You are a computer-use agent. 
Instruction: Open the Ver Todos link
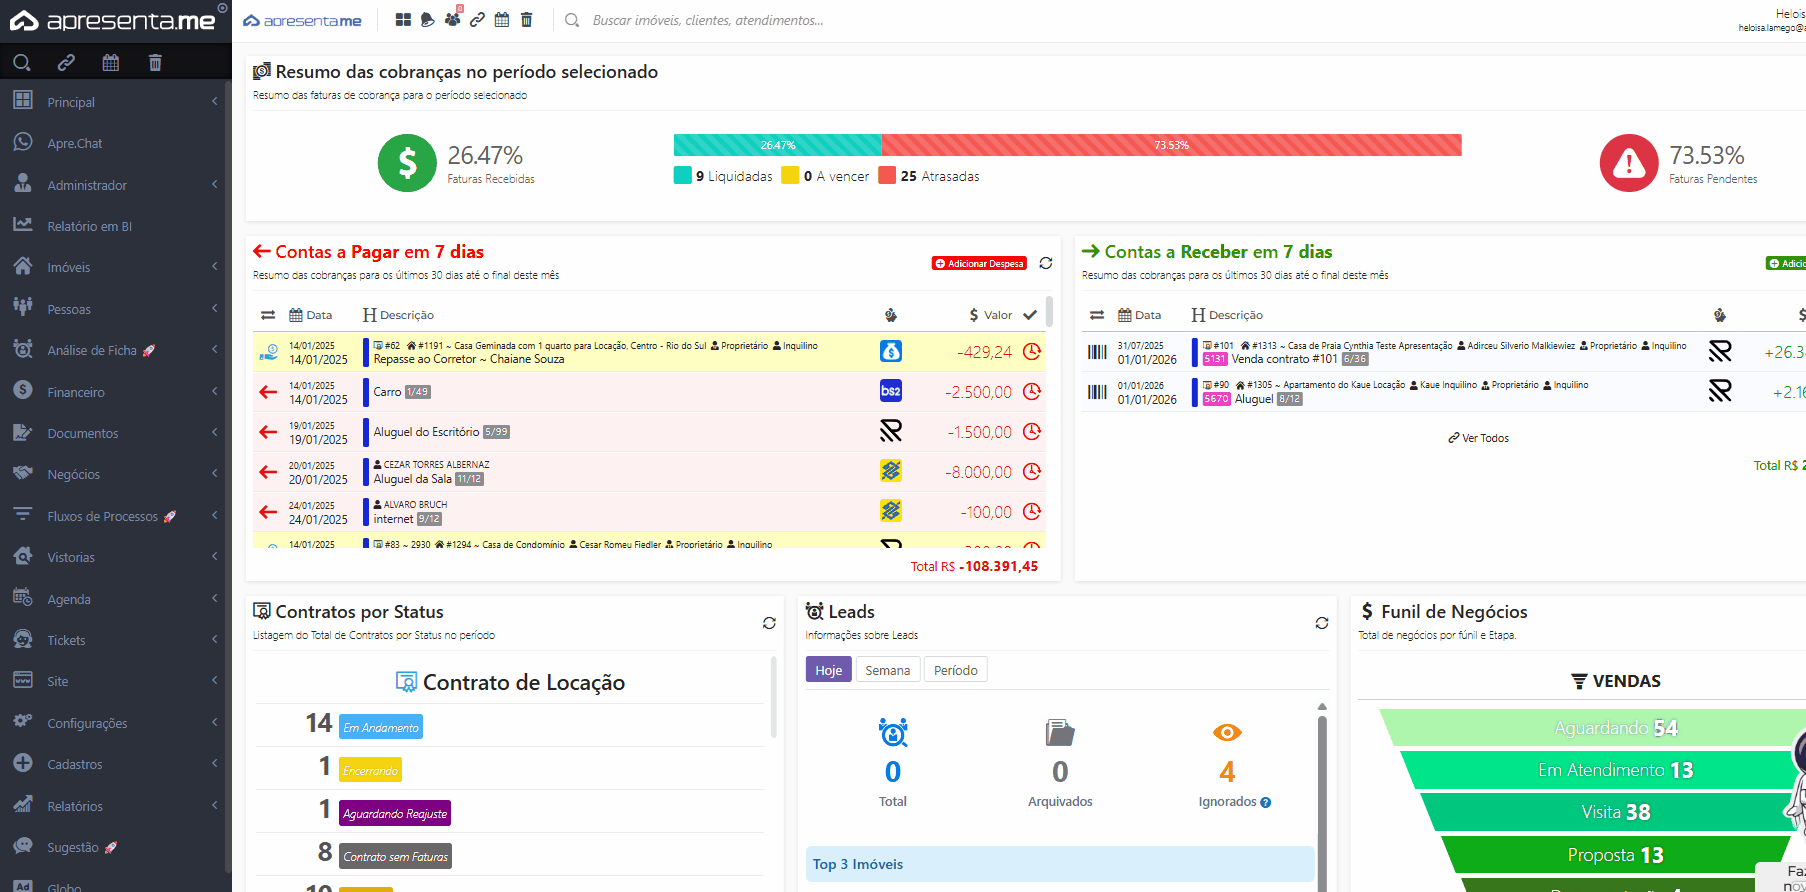coord(1479,438)
